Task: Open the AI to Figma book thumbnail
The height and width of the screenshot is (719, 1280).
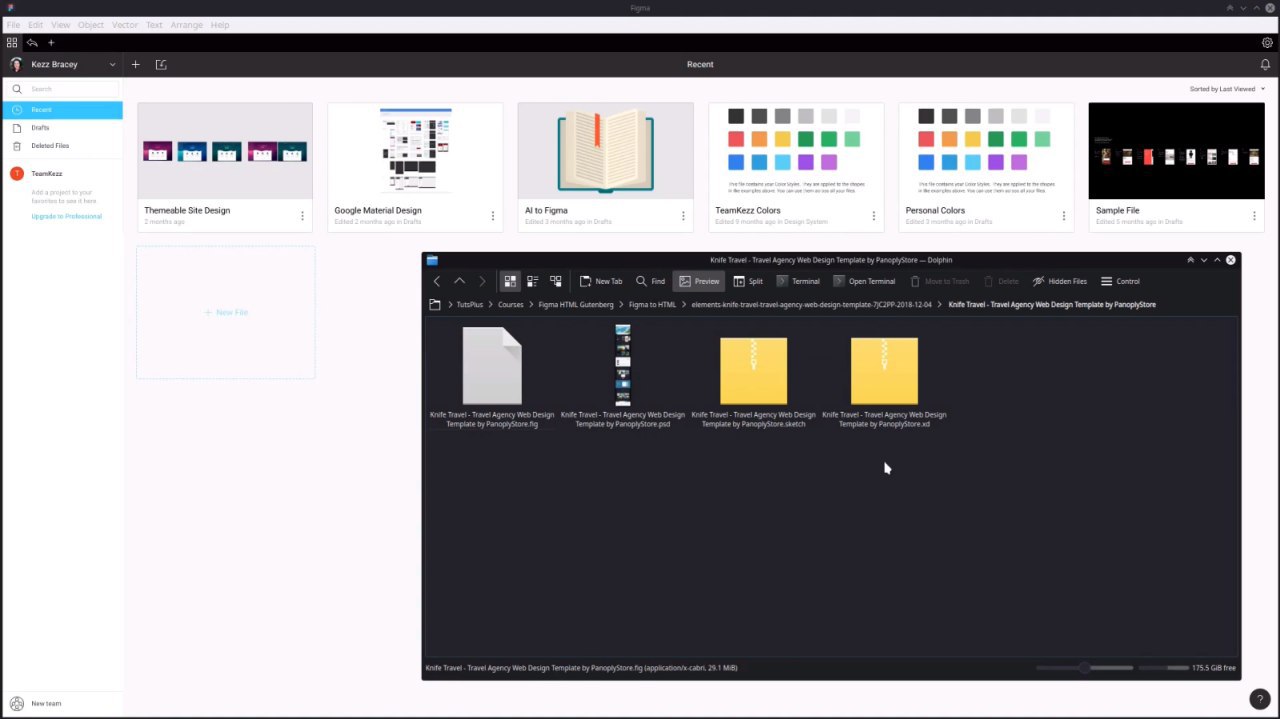Action: [x=605, y=151]
